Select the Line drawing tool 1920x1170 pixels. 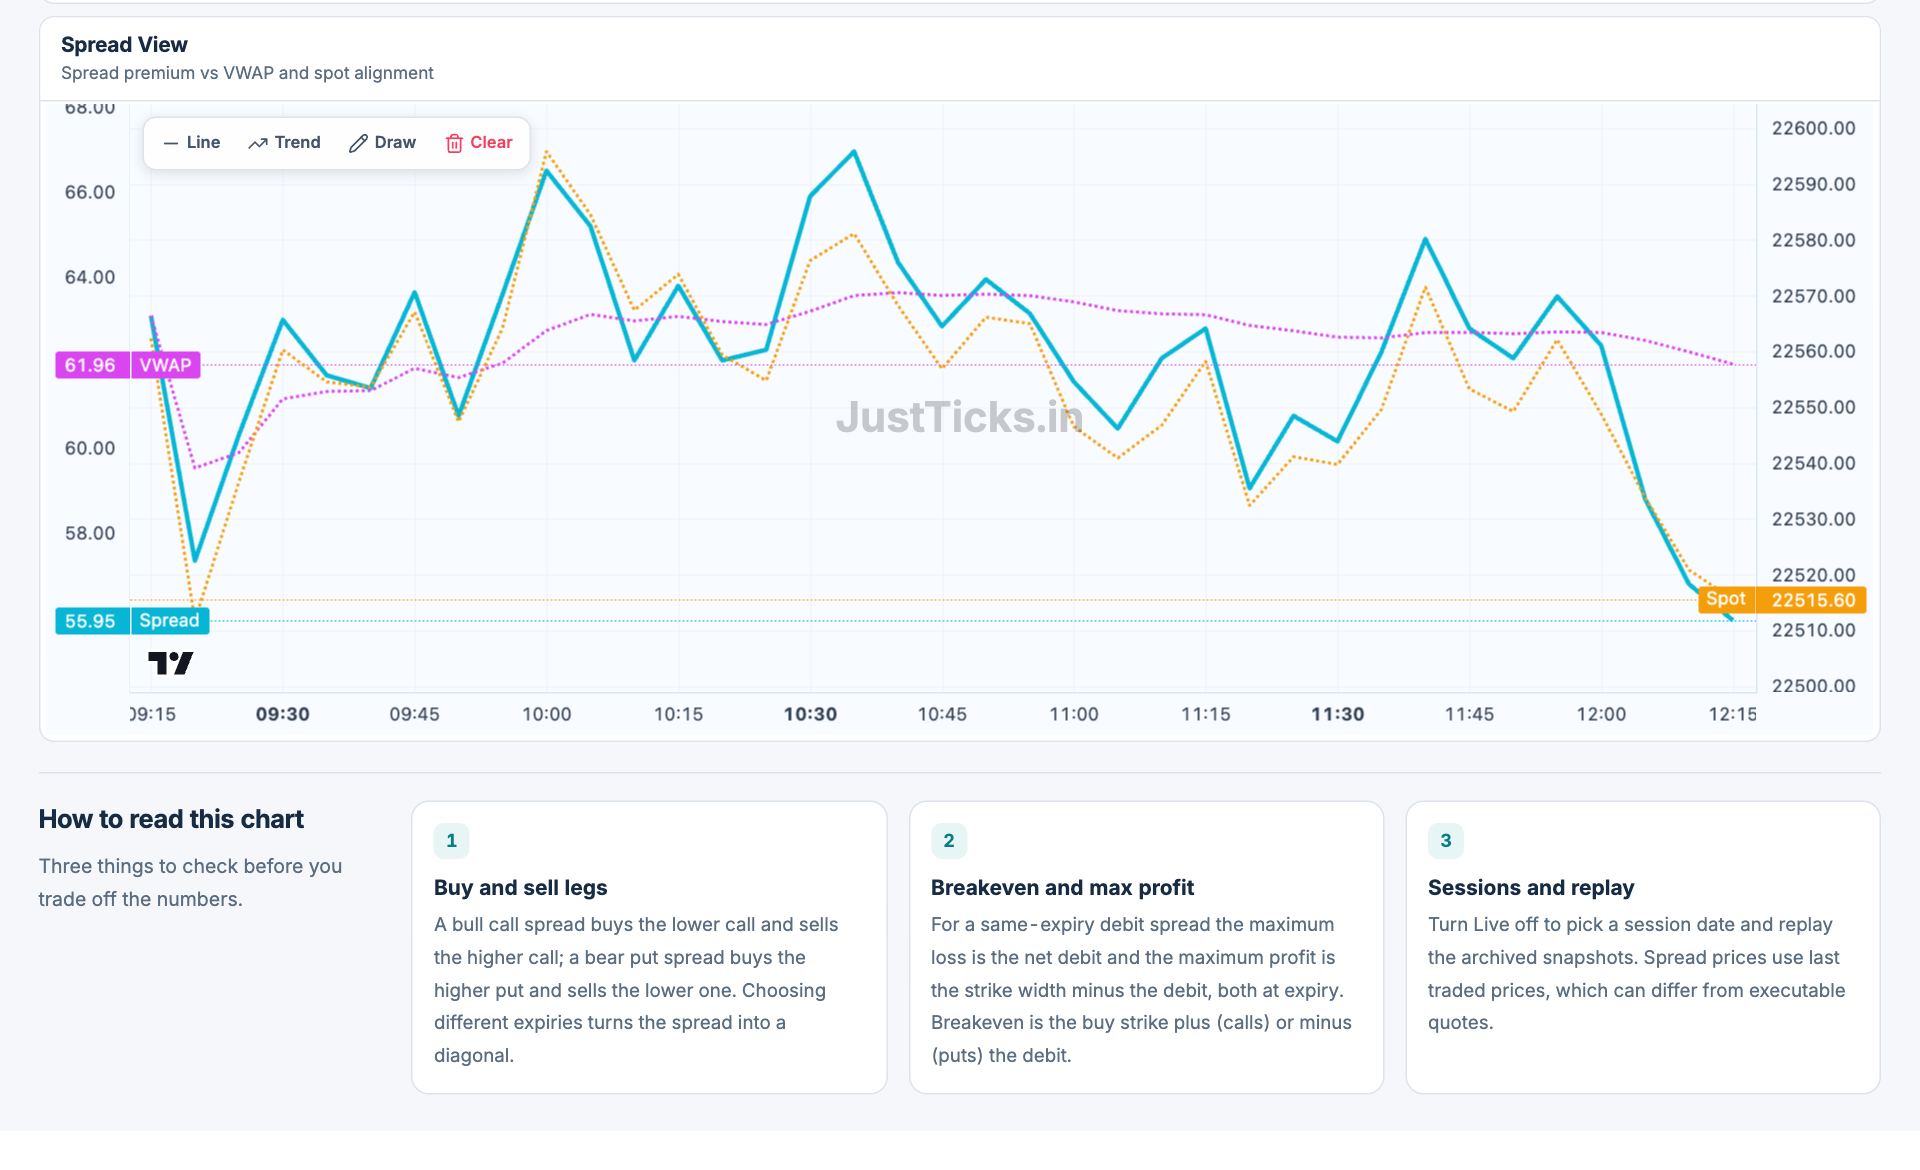[191, 143]
